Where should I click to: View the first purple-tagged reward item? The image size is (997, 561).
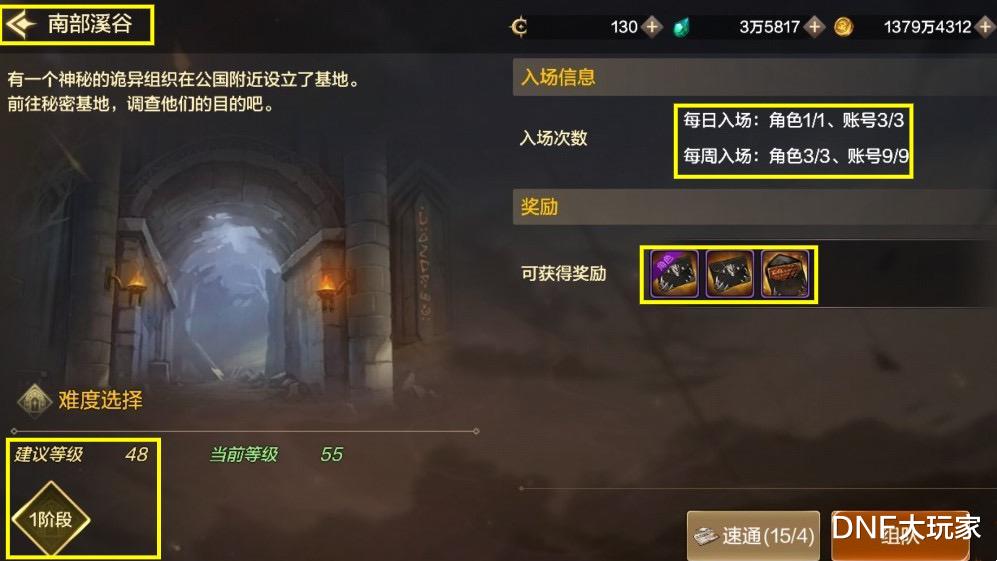(674, 274)
